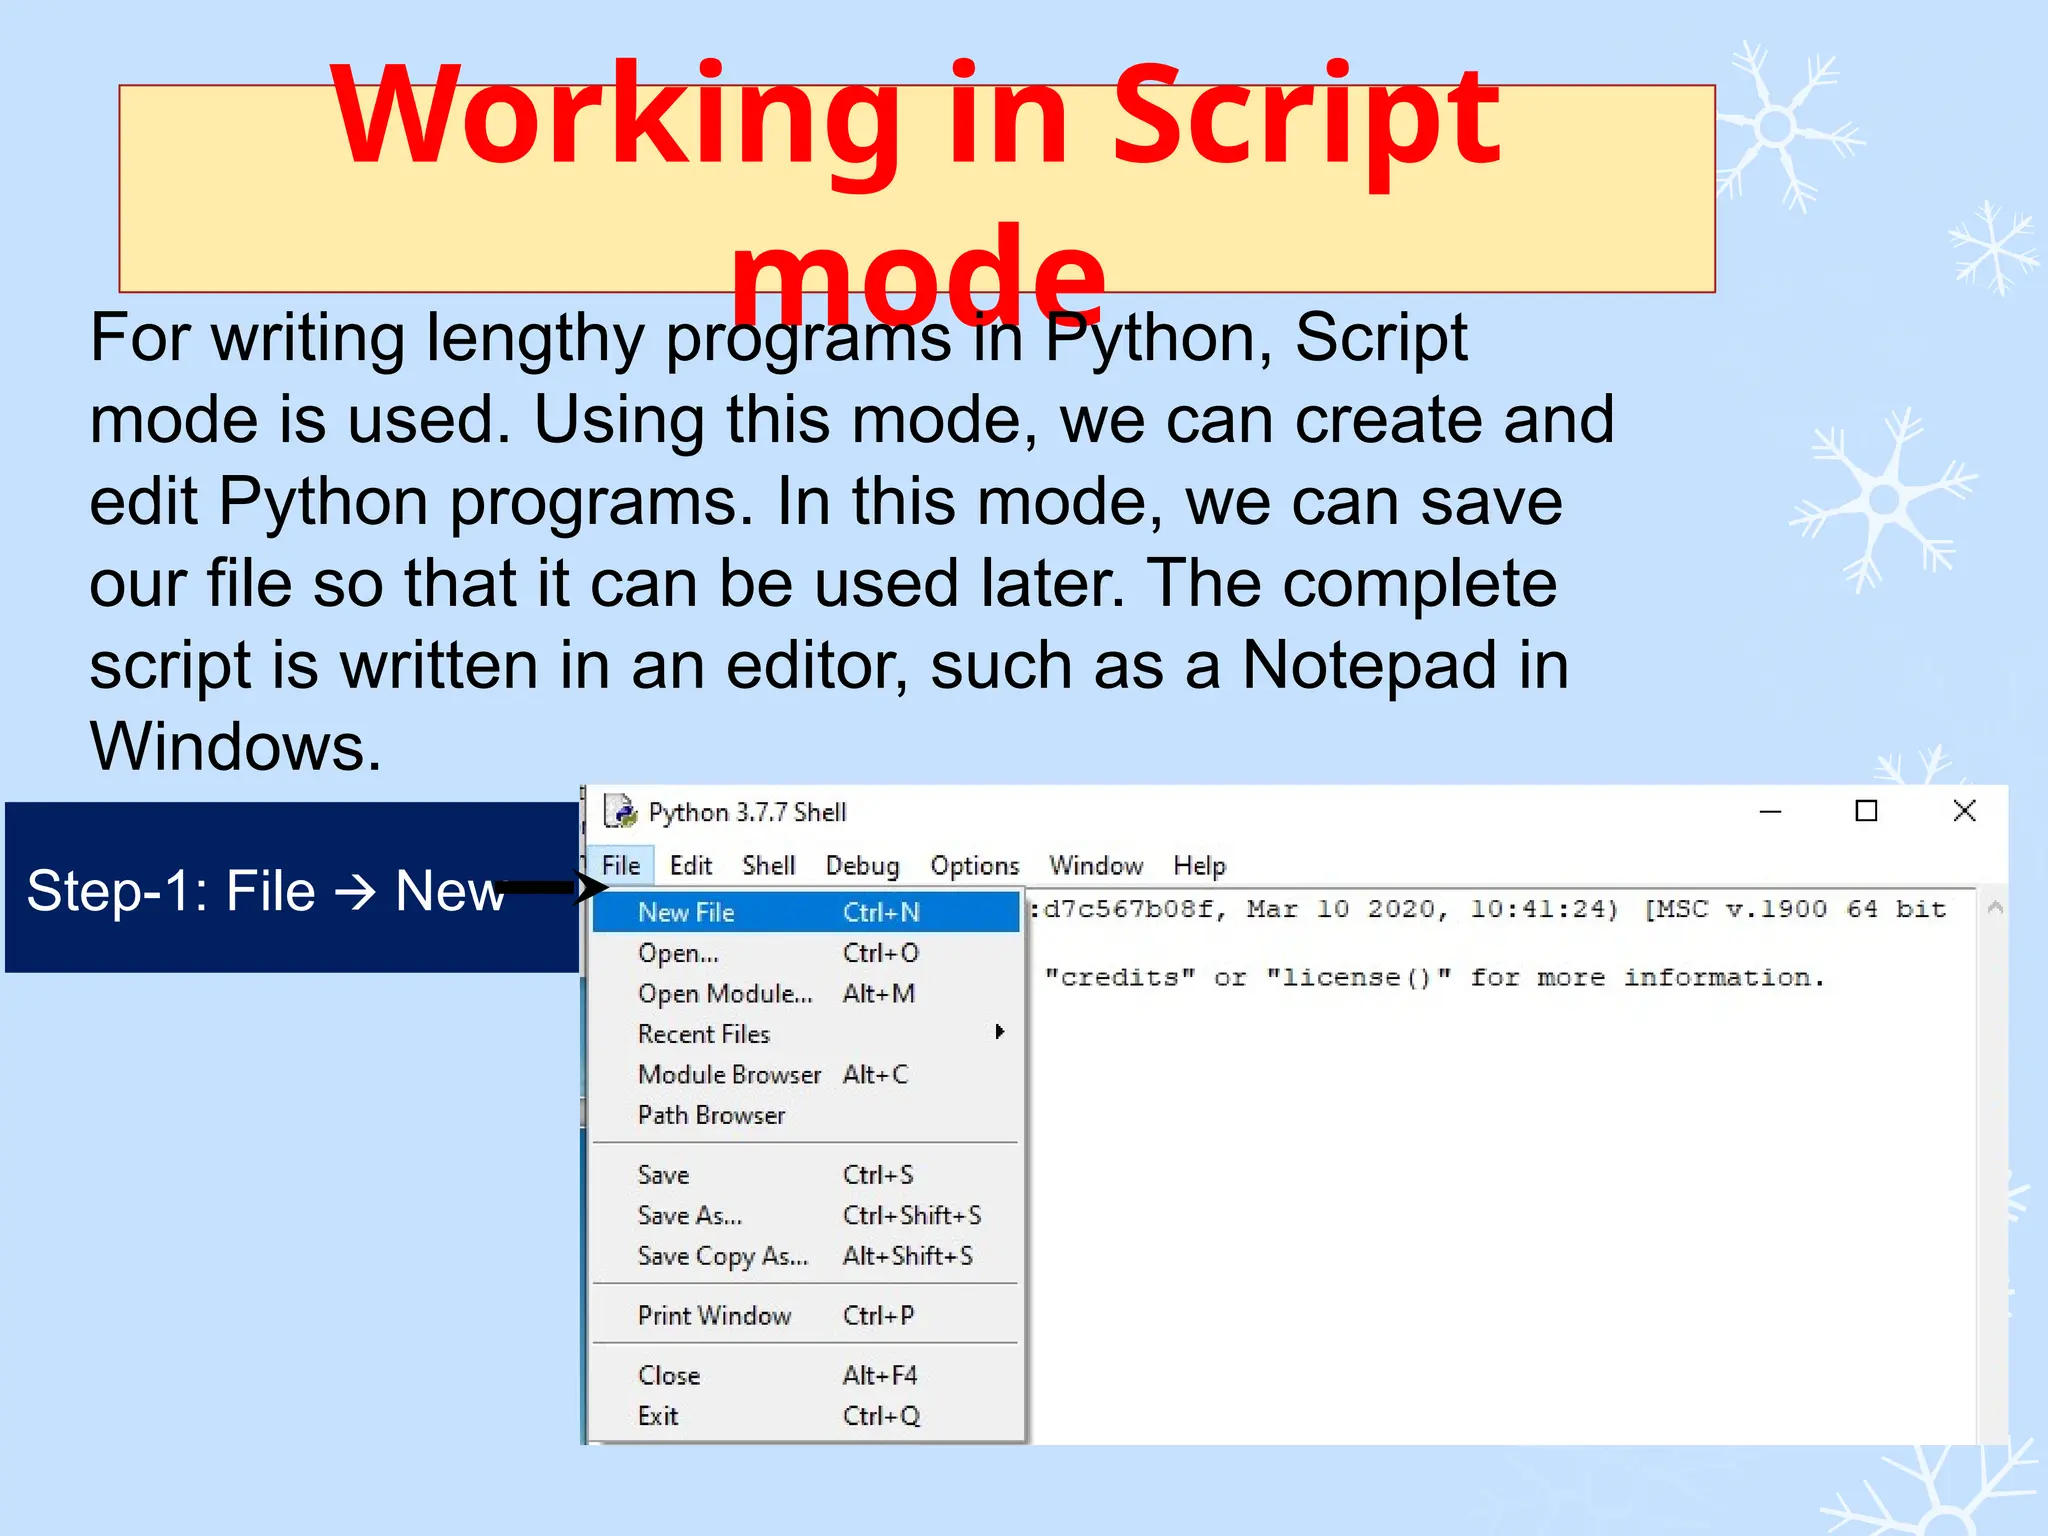This screenshot has width=2048, height=1536.
Task: Open the Edit menu
Action: tap(690, 865)
